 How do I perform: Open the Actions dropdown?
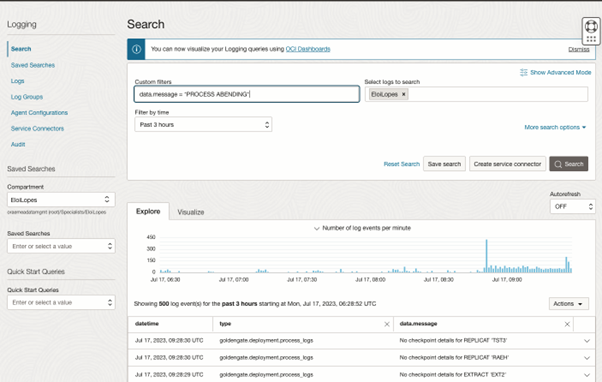coord(568,304)
